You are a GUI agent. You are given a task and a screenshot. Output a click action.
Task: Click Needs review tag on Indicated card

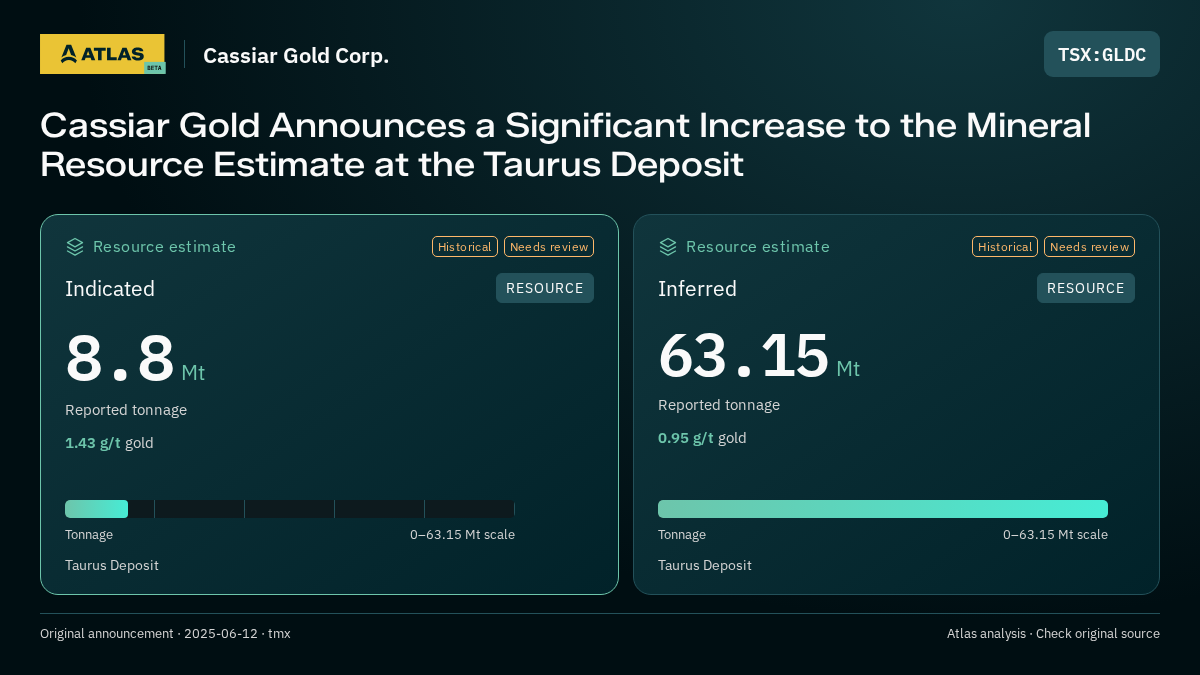[549, 247]
